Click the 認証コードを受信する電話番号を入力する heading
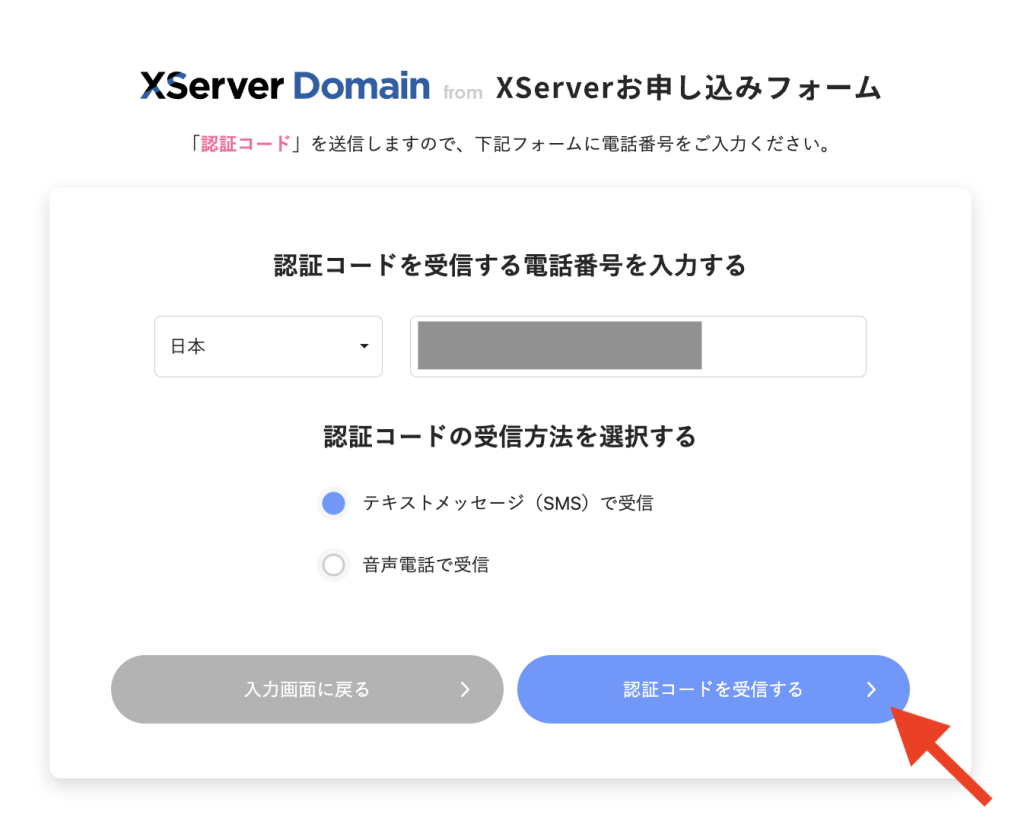The width and height of the screenshot is (1024, 824). coord(510,266)
